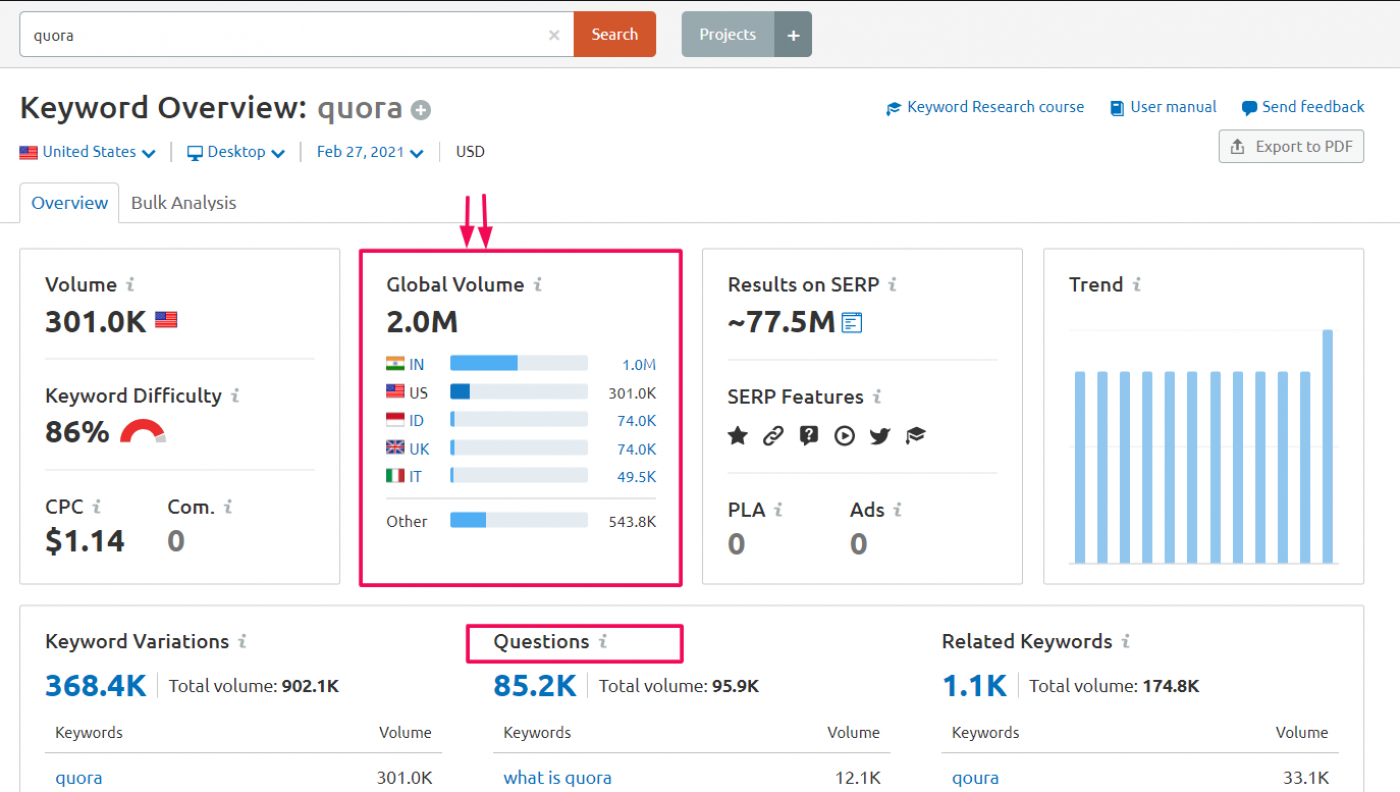Open the Feb 27, 2021 date dropdown
This screenshot has width=1400, height=792.
pyautogui.click(x=370, y=152)
